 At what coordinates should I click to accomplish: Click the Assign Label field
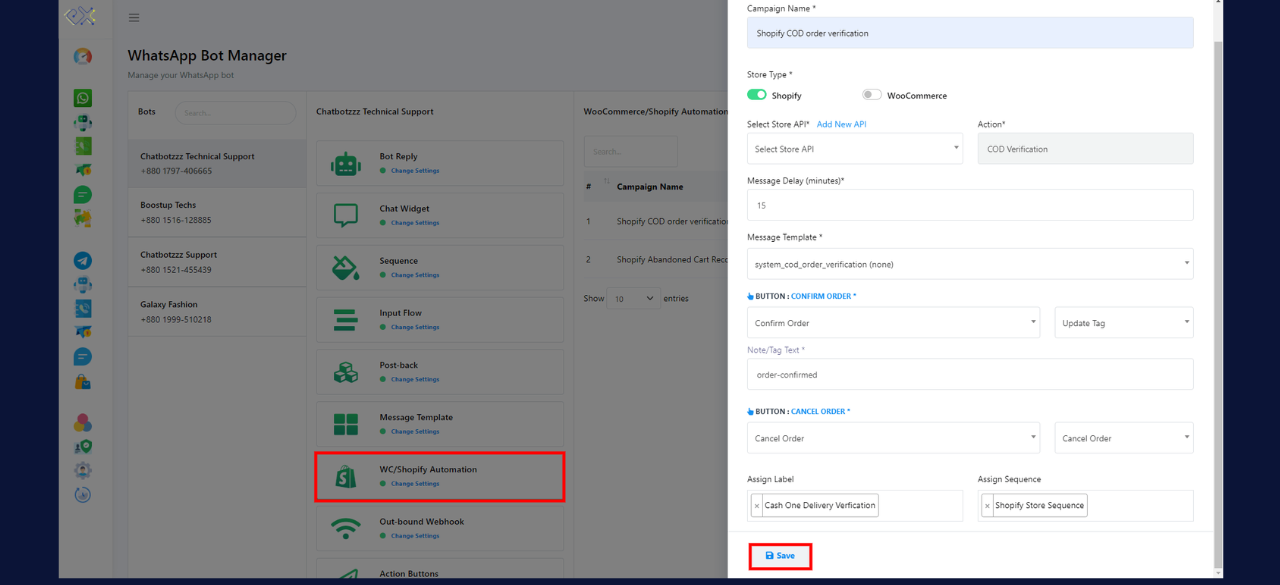click(855, 506)
